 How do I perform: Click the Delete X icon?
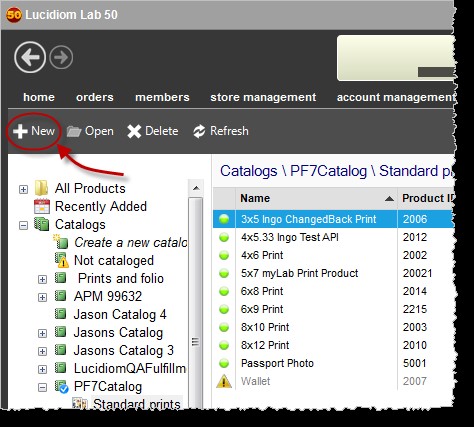click(134, 131)
